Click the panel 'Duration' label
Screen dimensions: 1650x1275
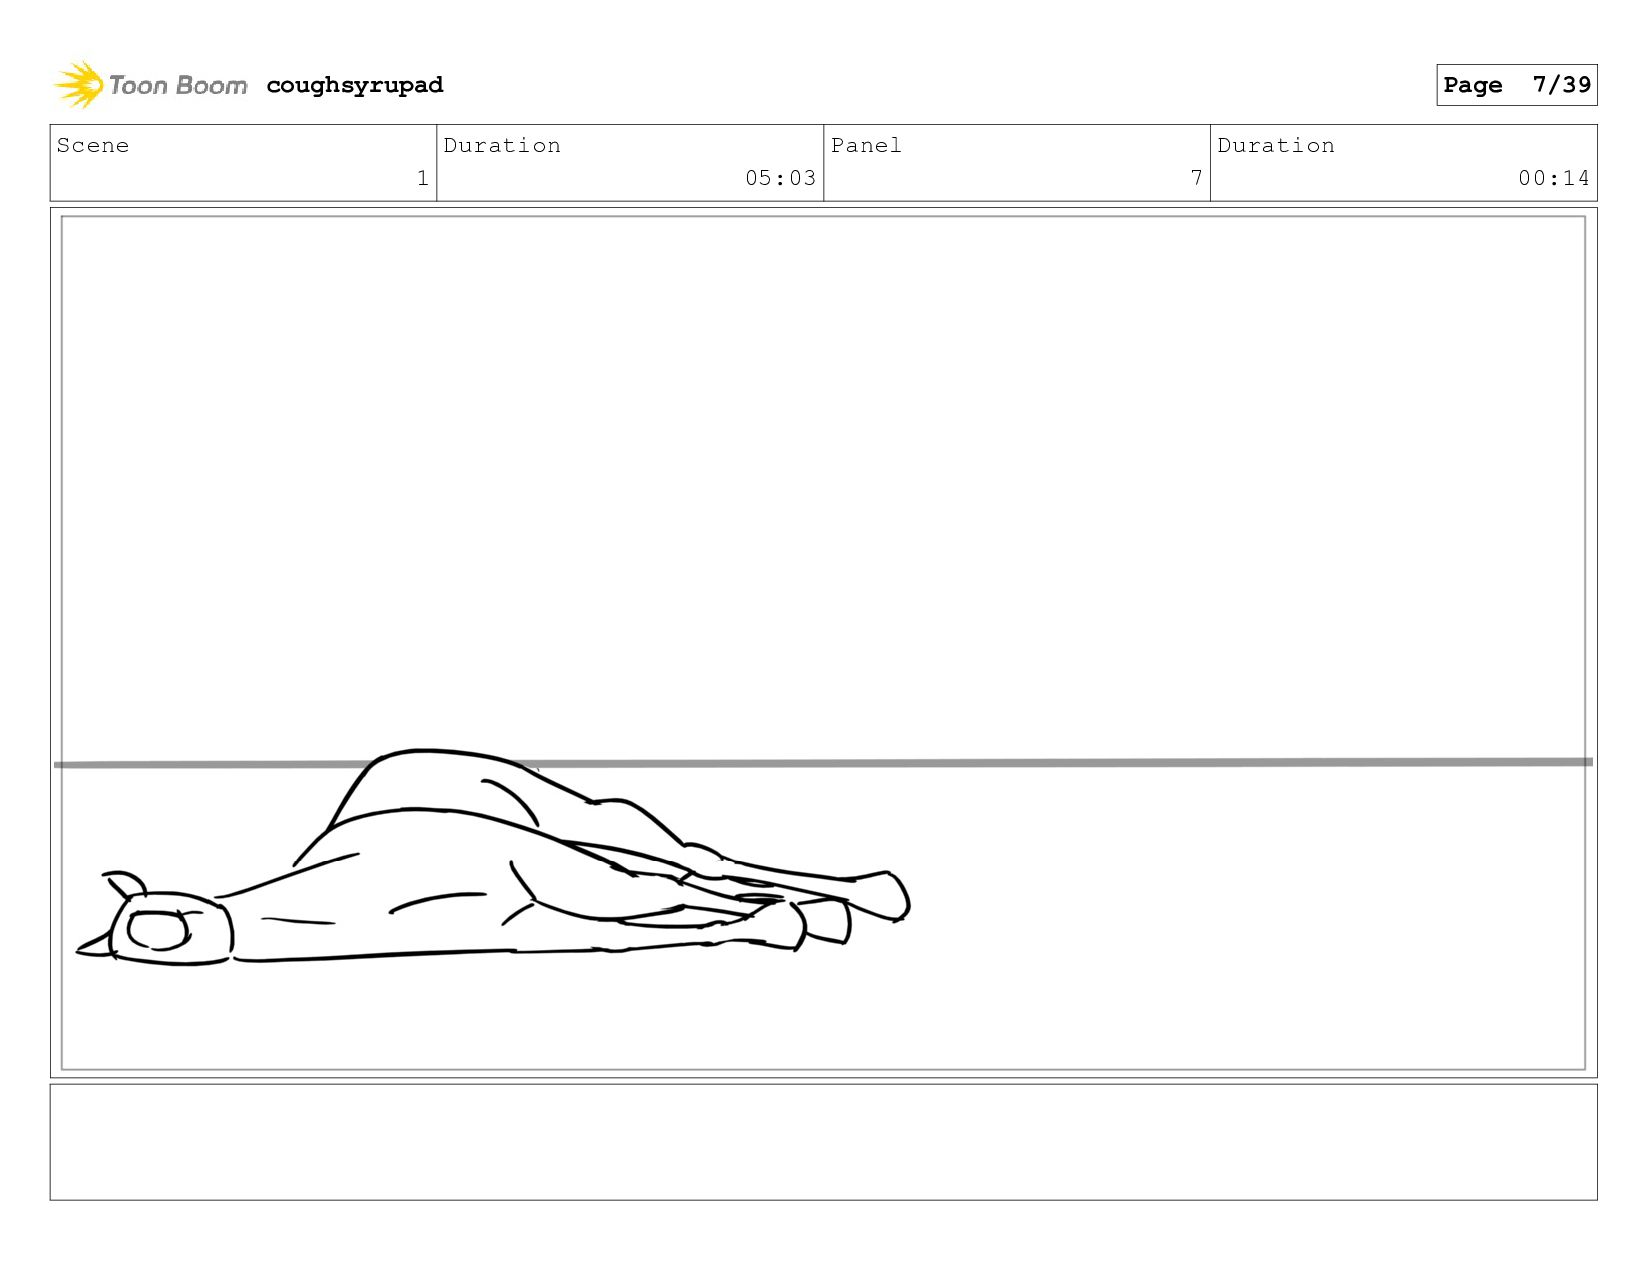tap(1276, 146)
